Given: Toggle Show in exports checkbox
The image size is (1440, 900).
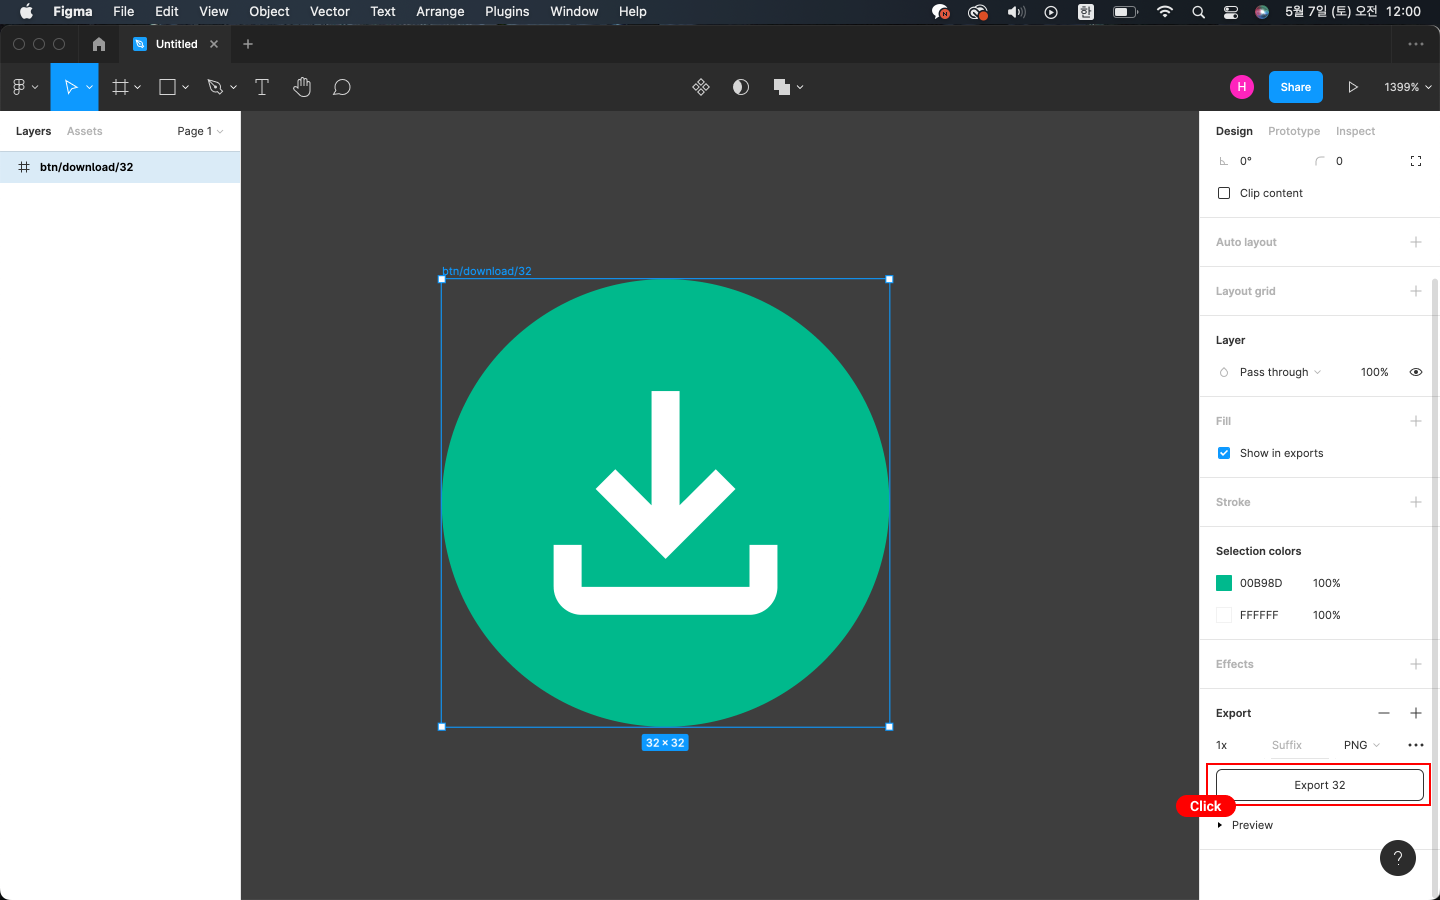Looking at the screenshot, I should 1224,453.
